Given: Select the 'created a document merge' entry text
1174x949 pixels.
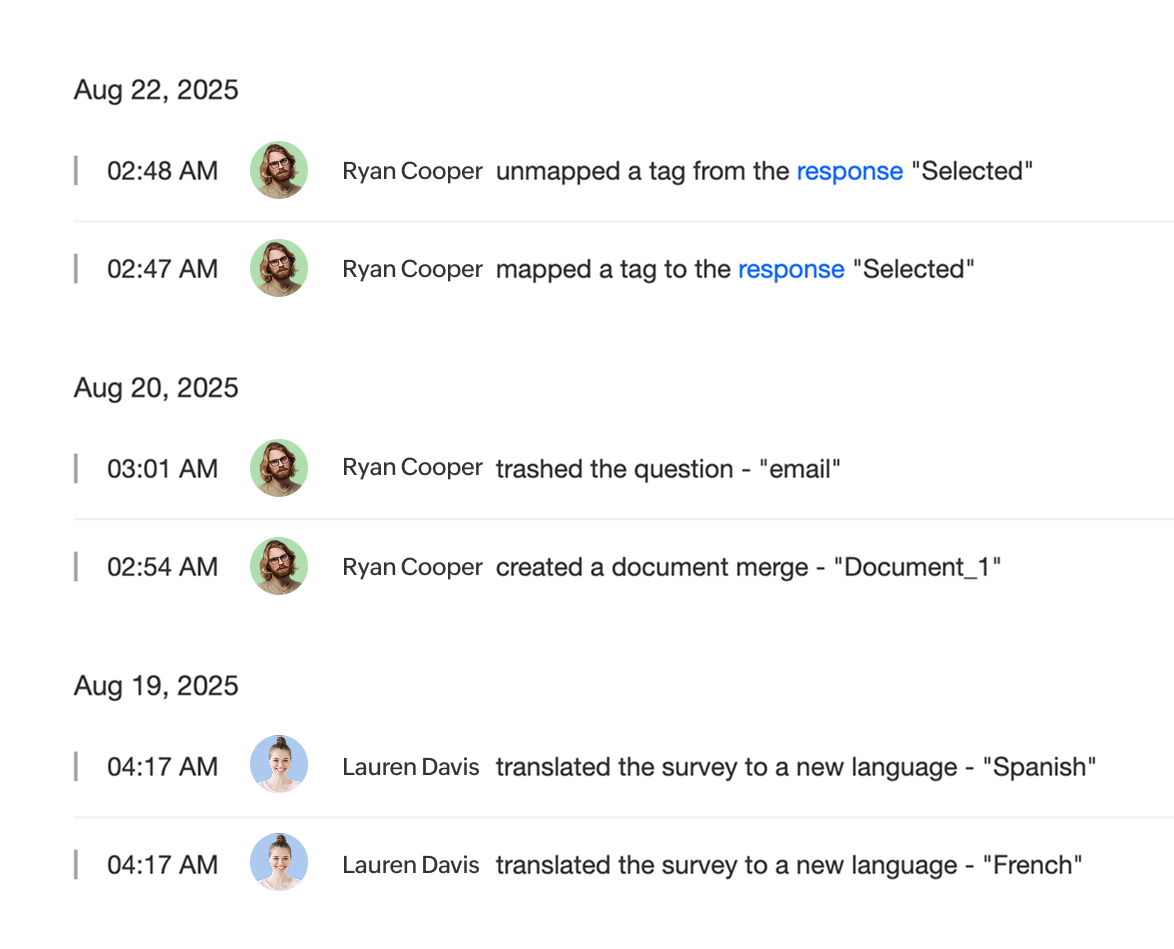Looking at the screenshot, I should [748, 567].
